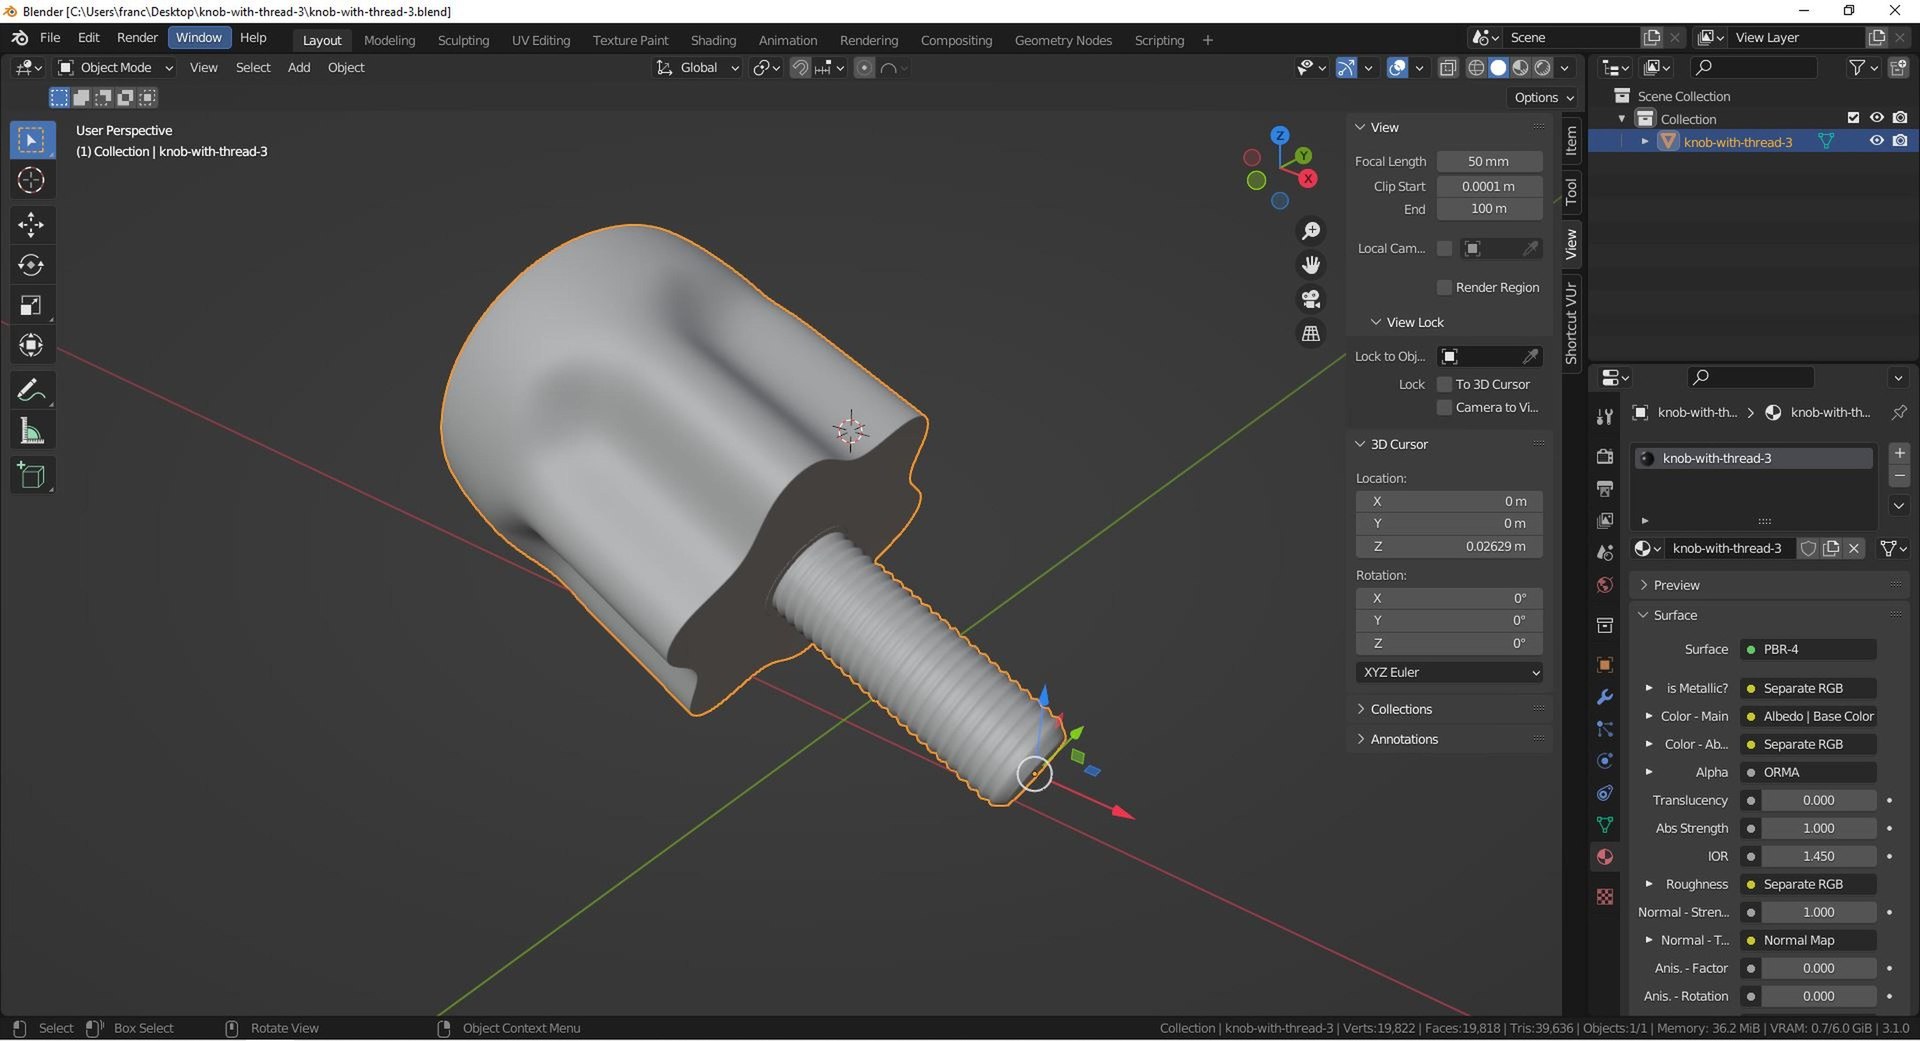Select the Measure tool
This screenshot has width=1920, height=1041.
[x=32, y=431]
